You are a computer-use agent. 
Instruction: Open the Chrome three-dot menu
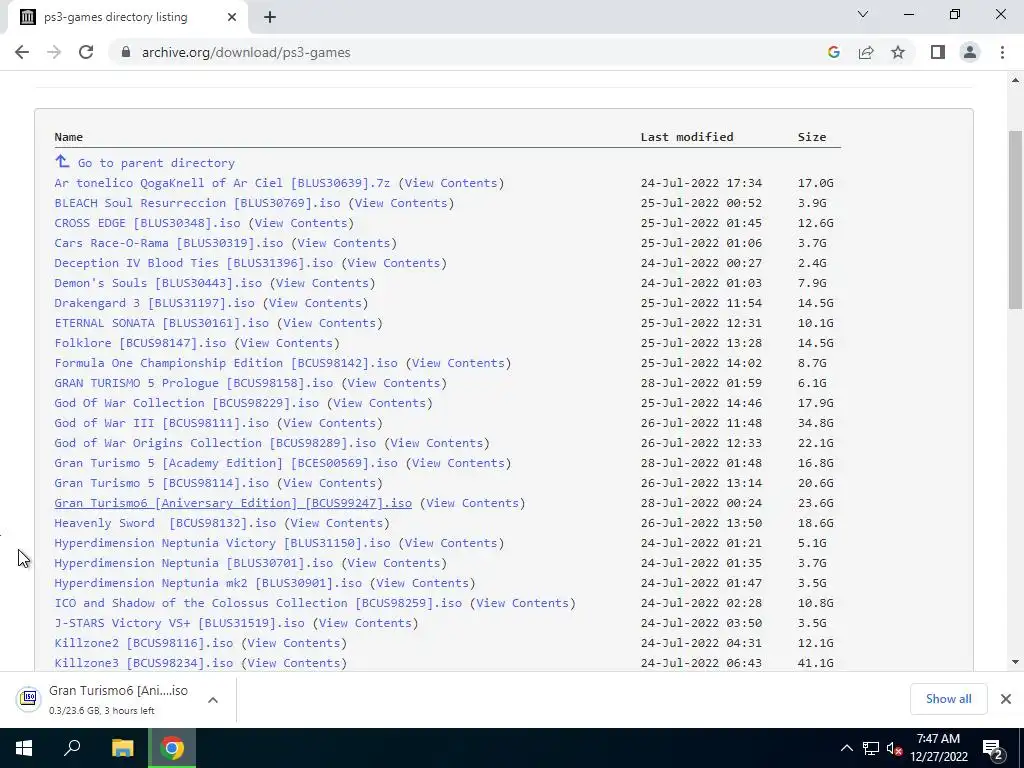click(1002, 52)
